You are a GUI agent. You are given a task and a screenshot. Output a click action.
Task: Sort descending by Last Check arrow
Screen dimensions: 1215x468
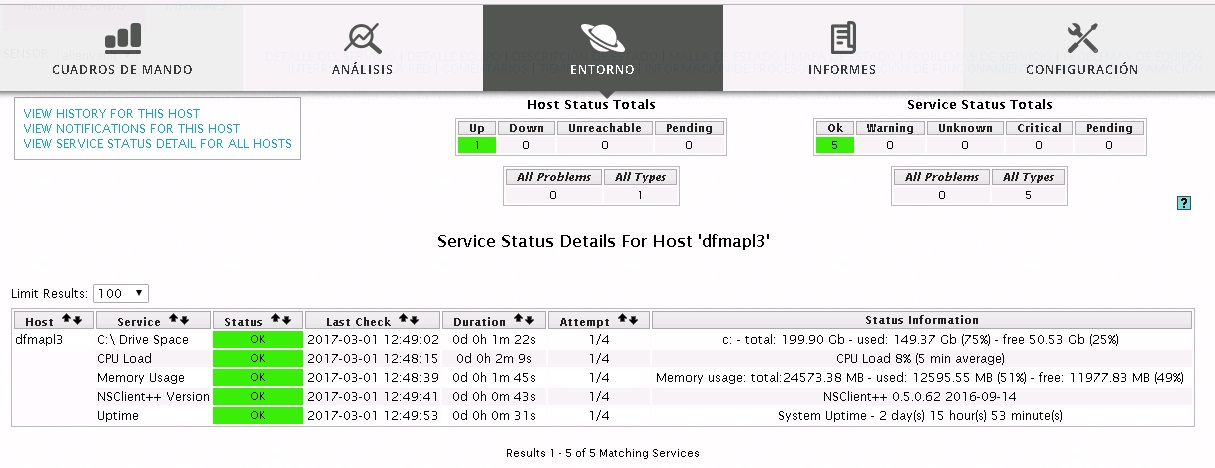coord(415,320)
